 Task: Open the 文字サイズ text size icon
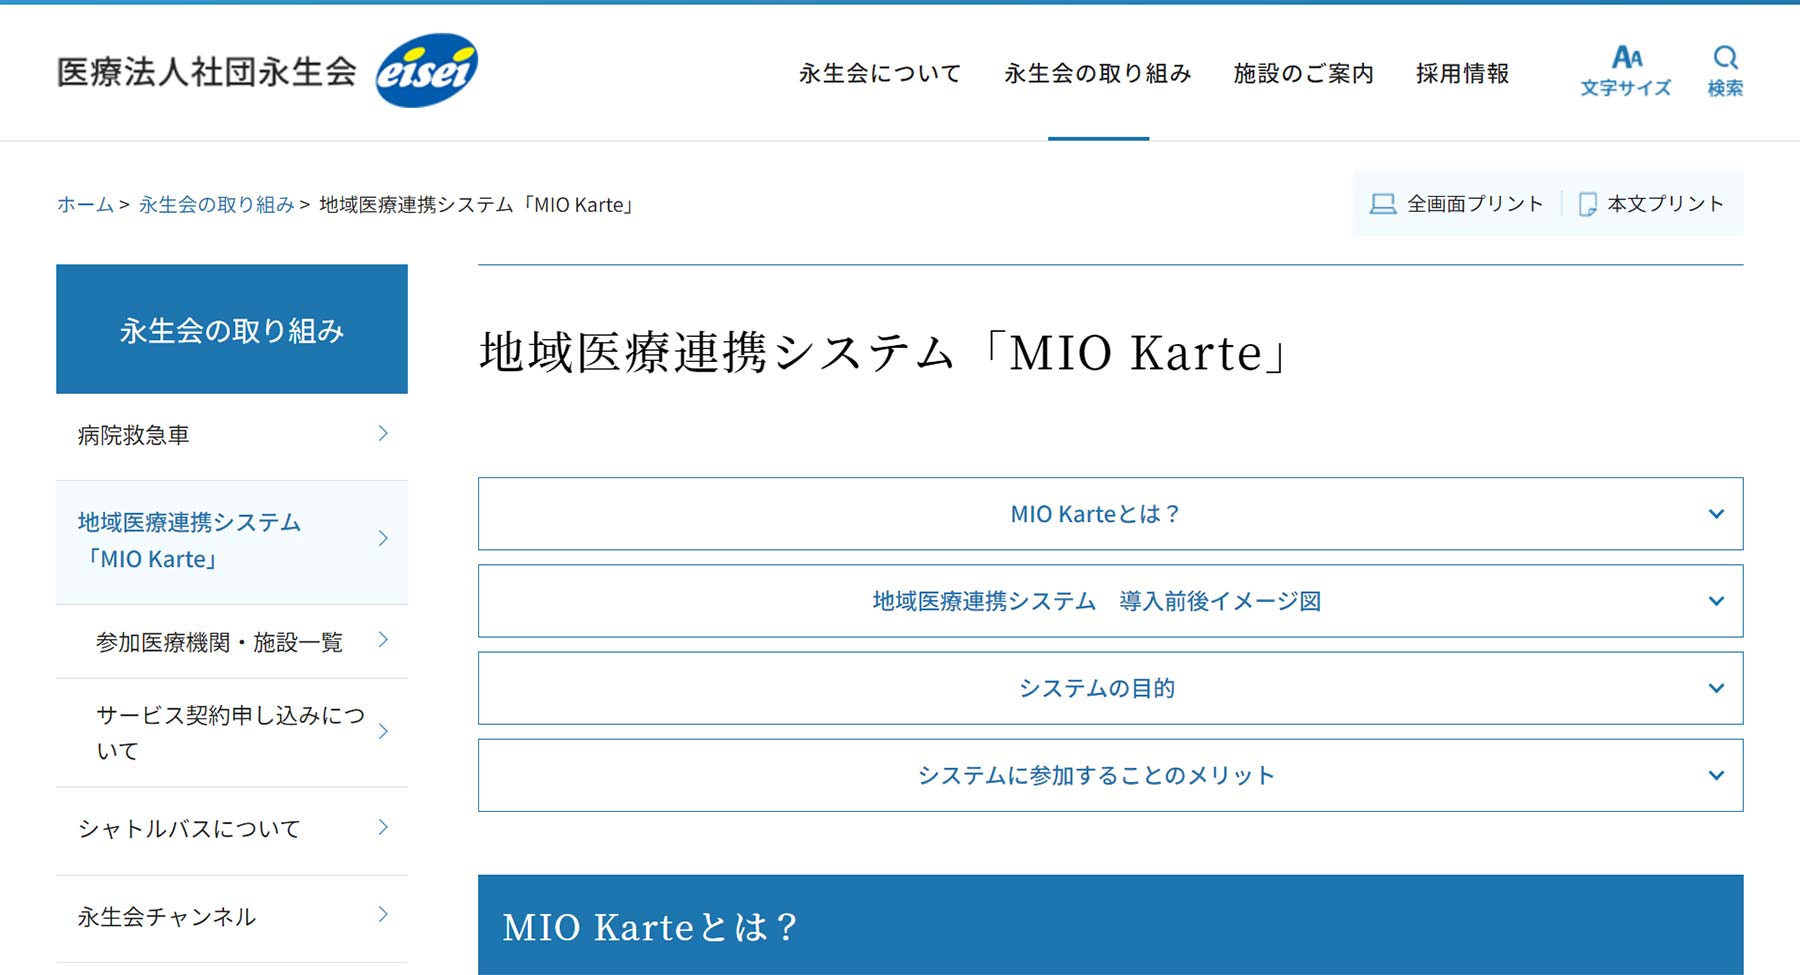coord(1626,57)
